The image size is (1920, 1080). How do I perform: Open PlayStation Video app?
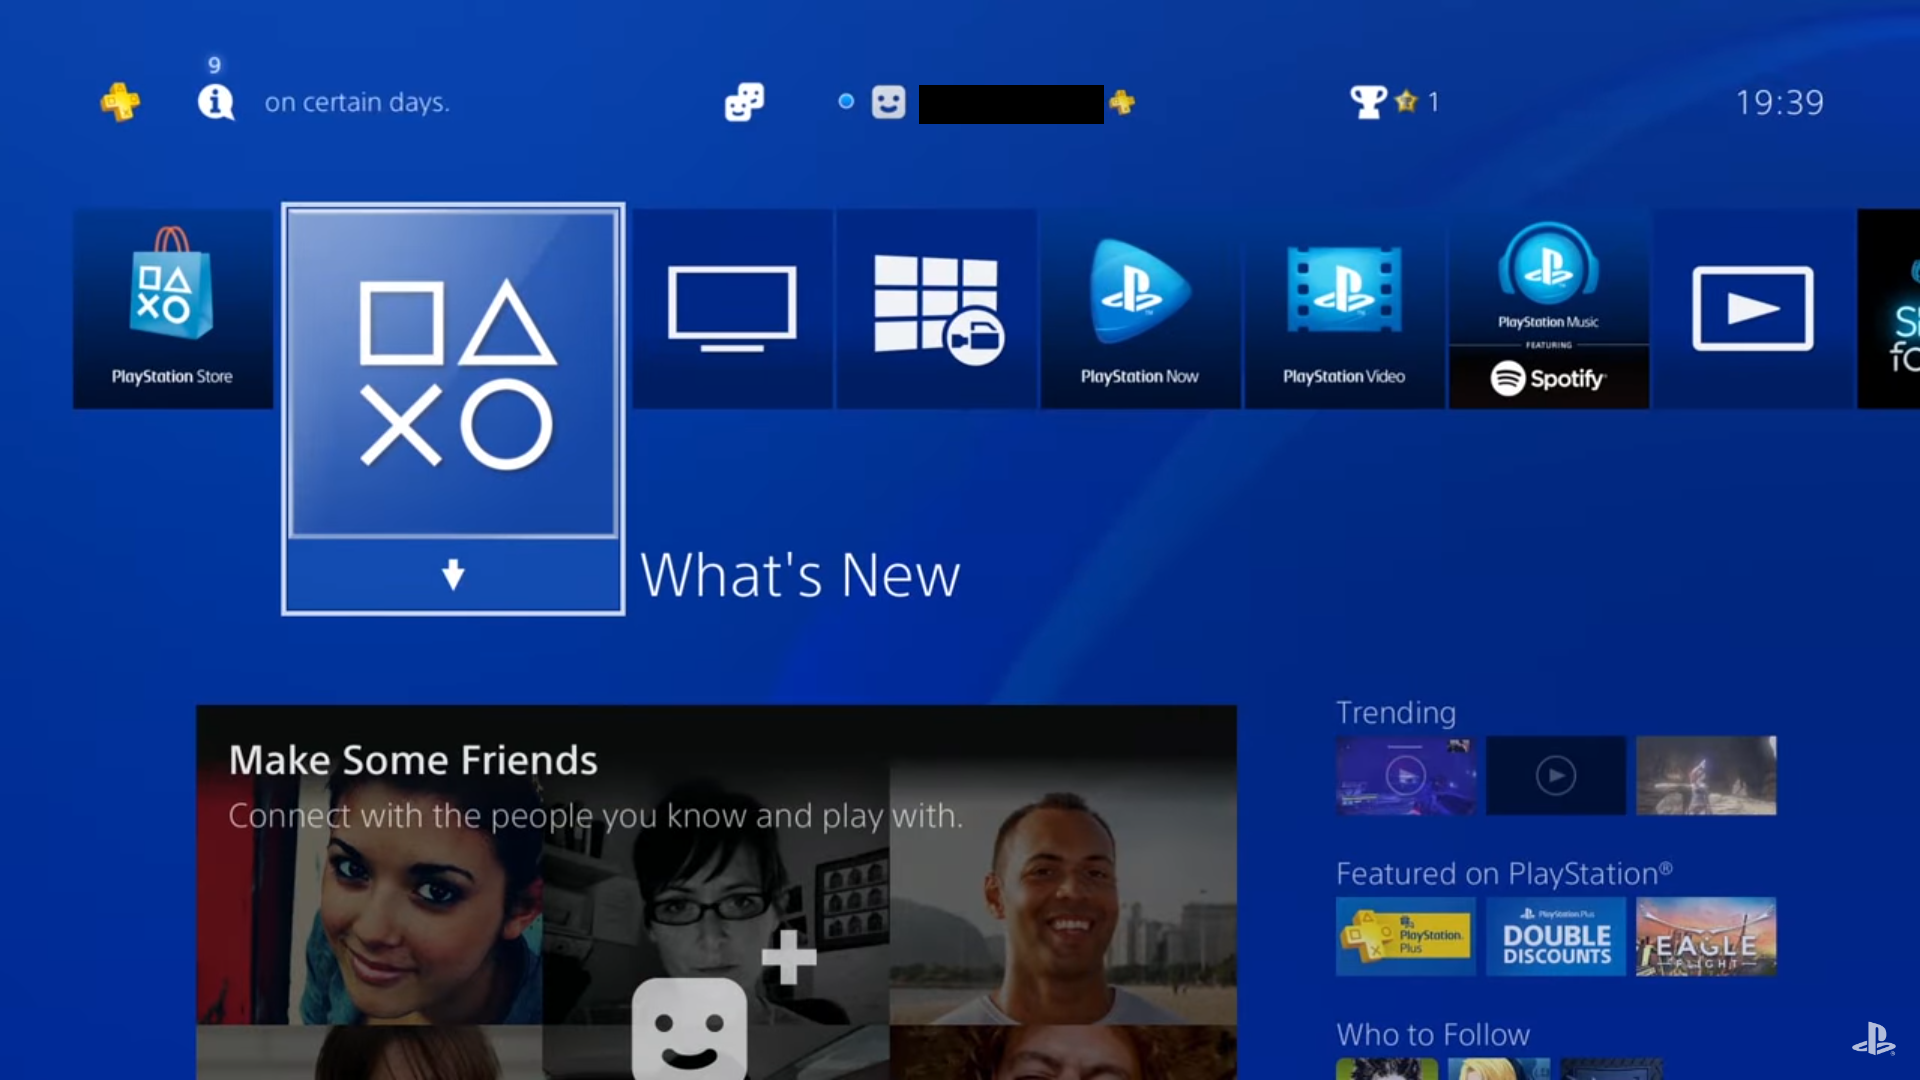click(x=1344, y=306)
